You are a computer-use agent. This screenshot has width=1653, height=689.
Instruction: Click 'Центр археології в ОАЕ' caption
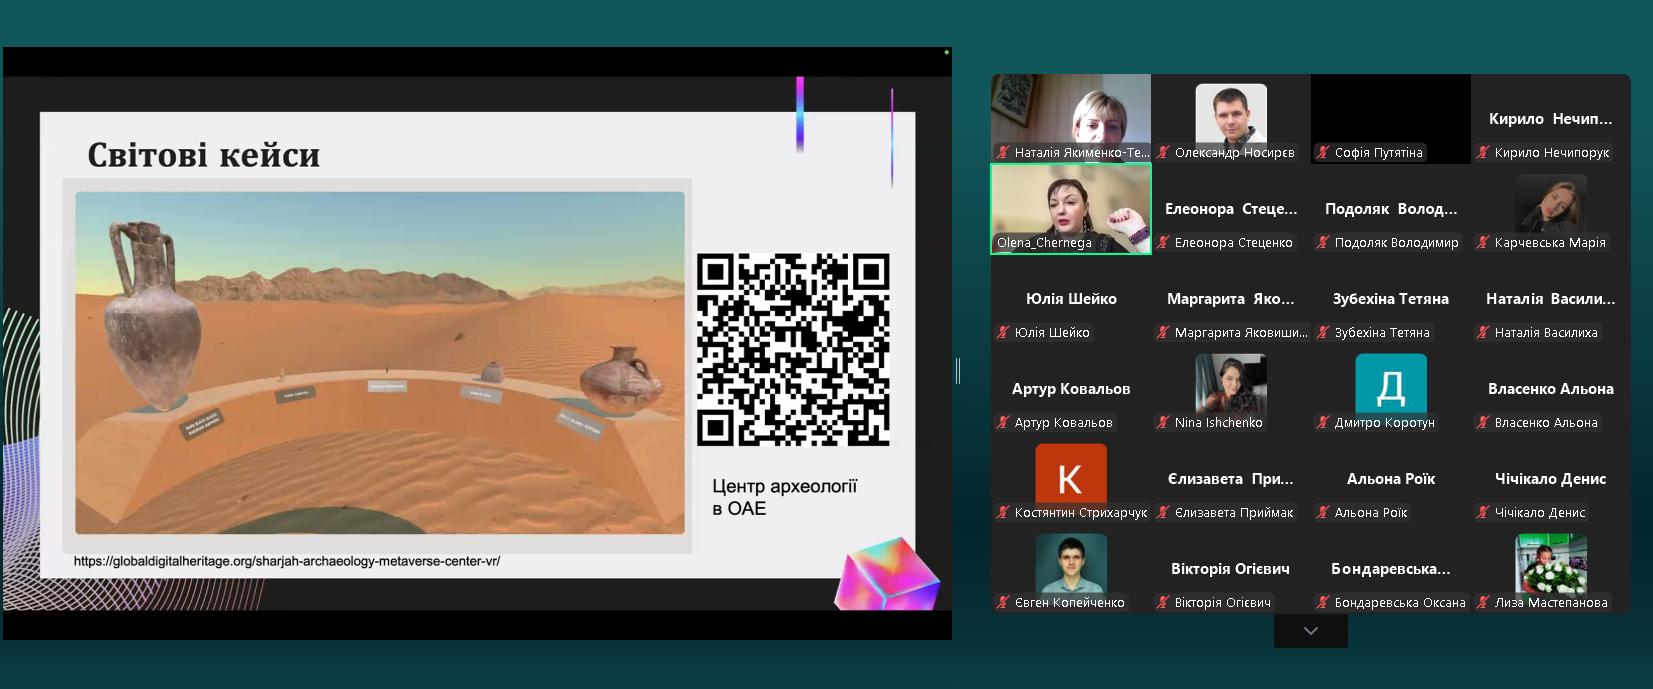point(785,497)
